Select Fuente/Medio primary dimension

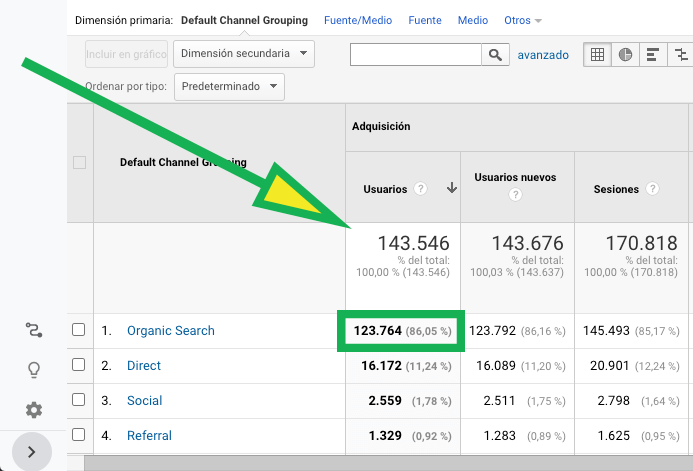pyautogui.click(x=358, y=20)
